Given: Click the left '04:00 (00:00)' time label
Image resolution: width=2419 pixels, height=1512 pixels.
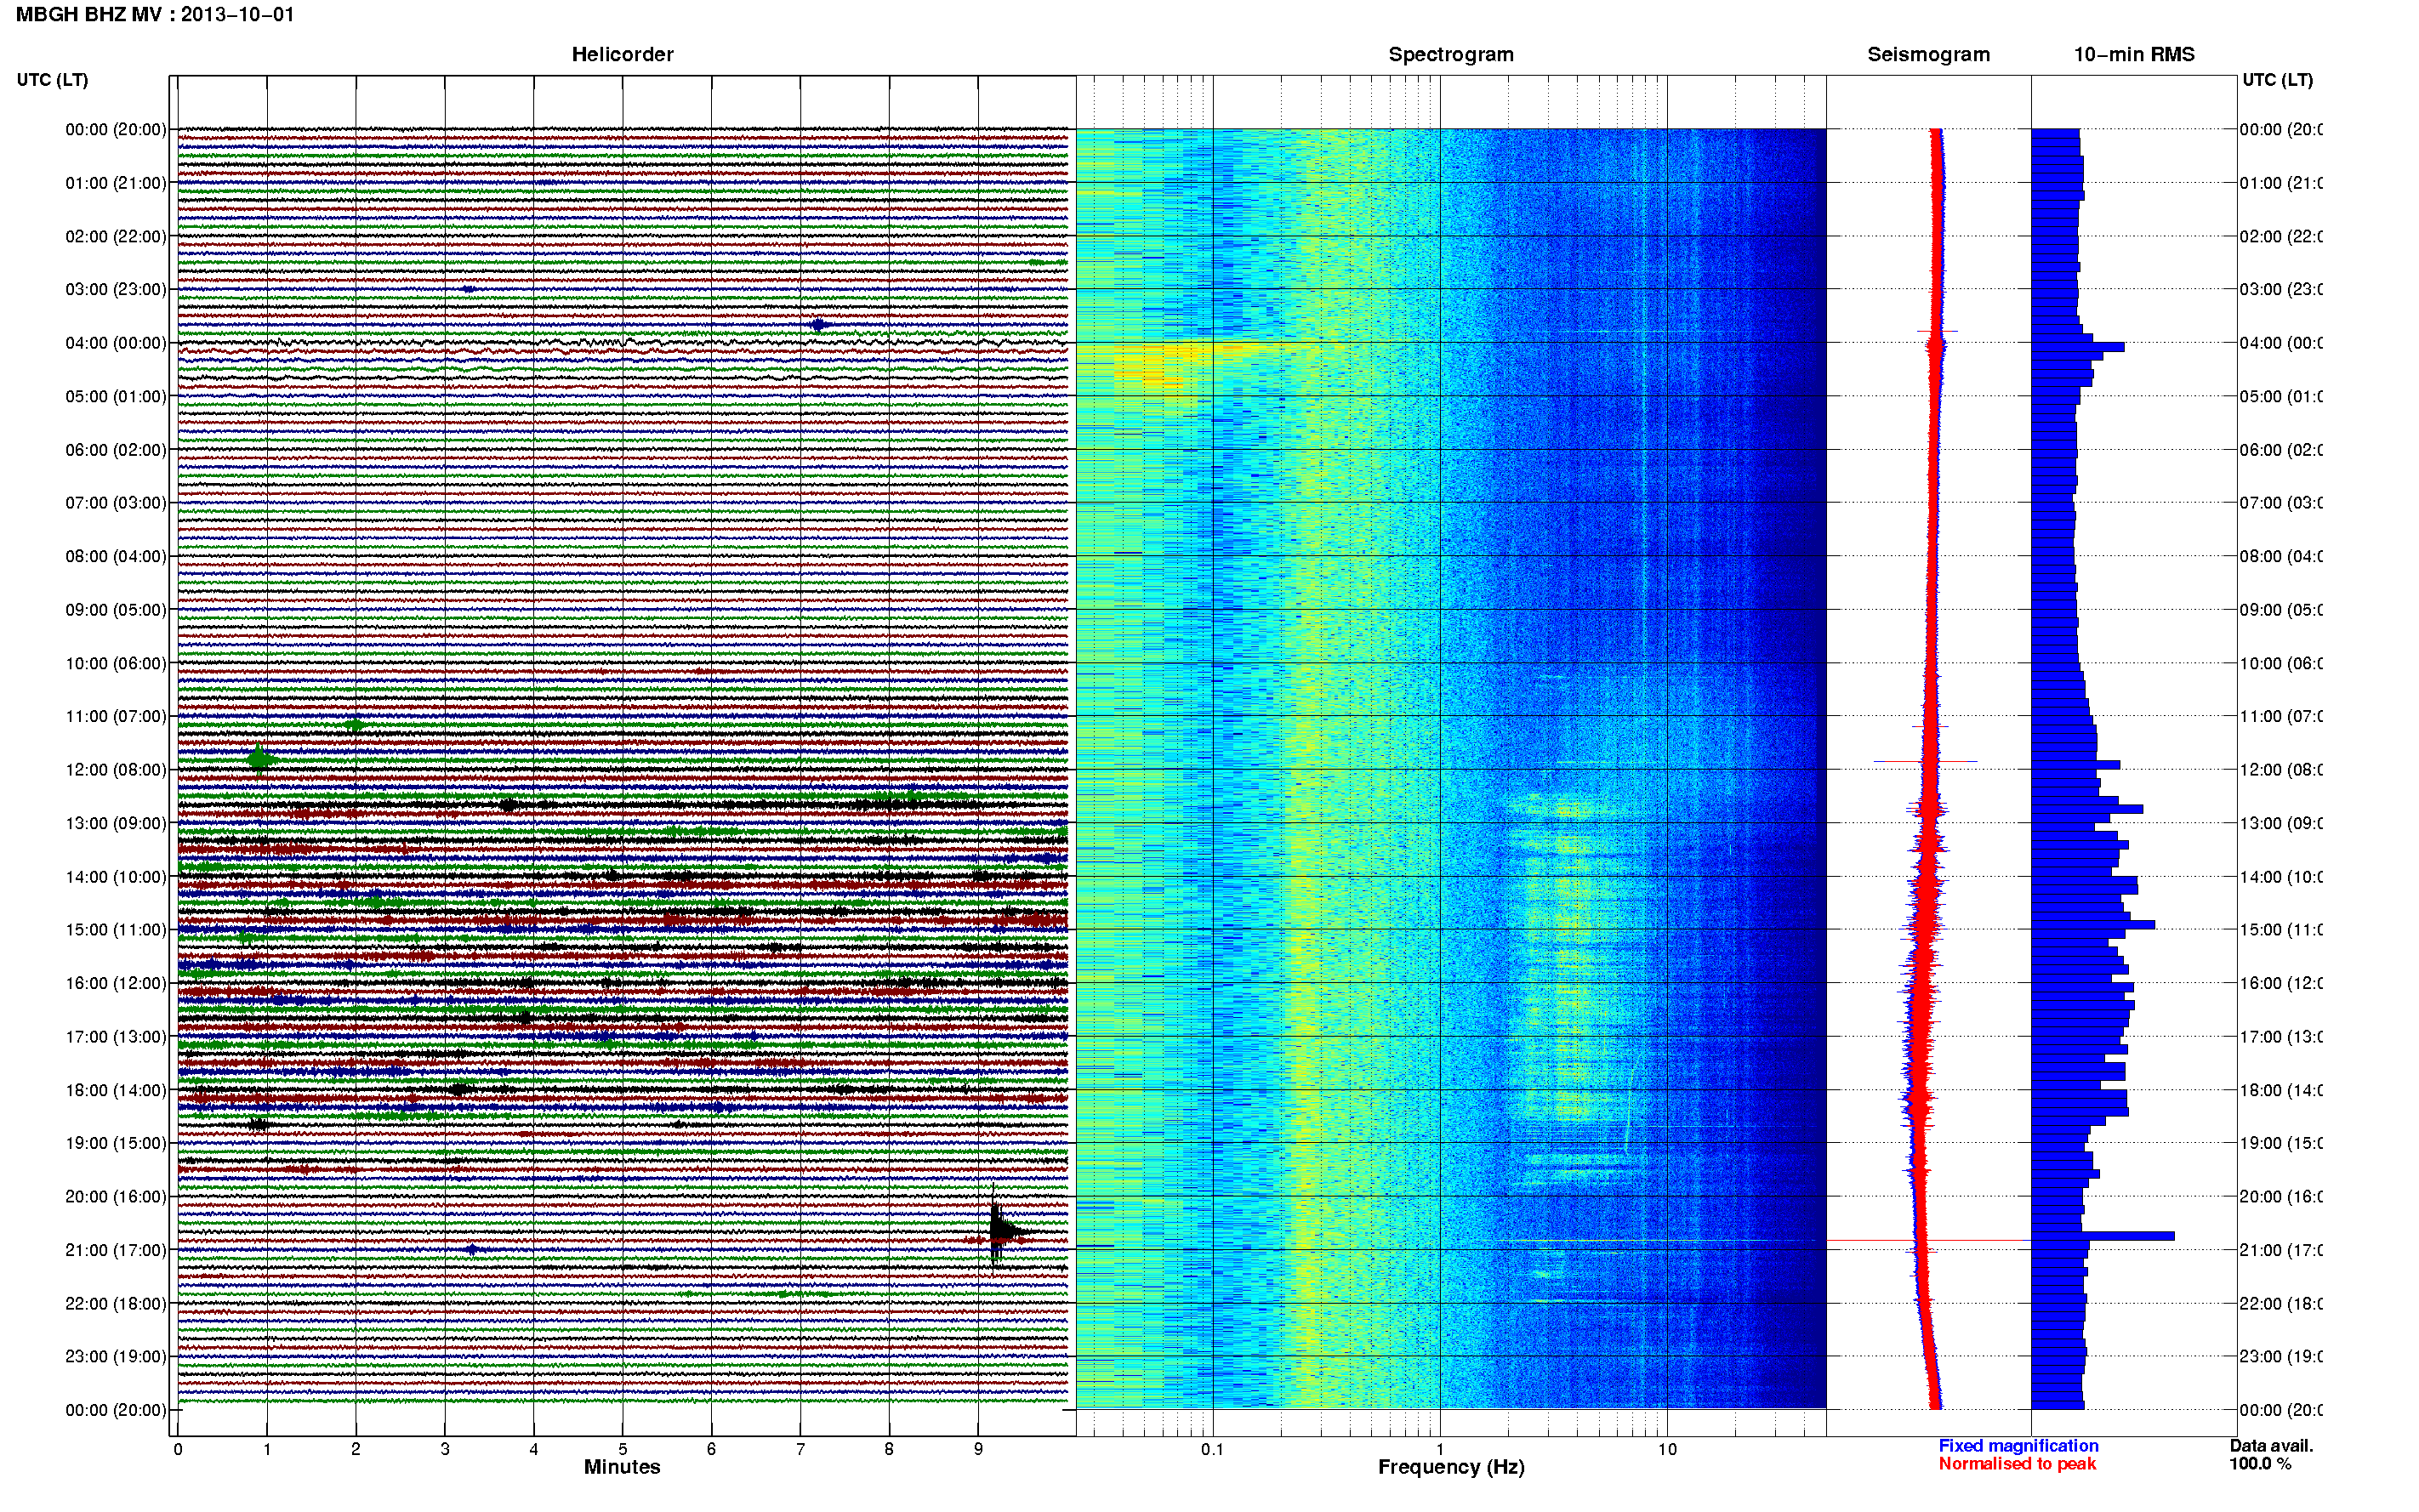Looking at the screenshot, I should point(116,343).
